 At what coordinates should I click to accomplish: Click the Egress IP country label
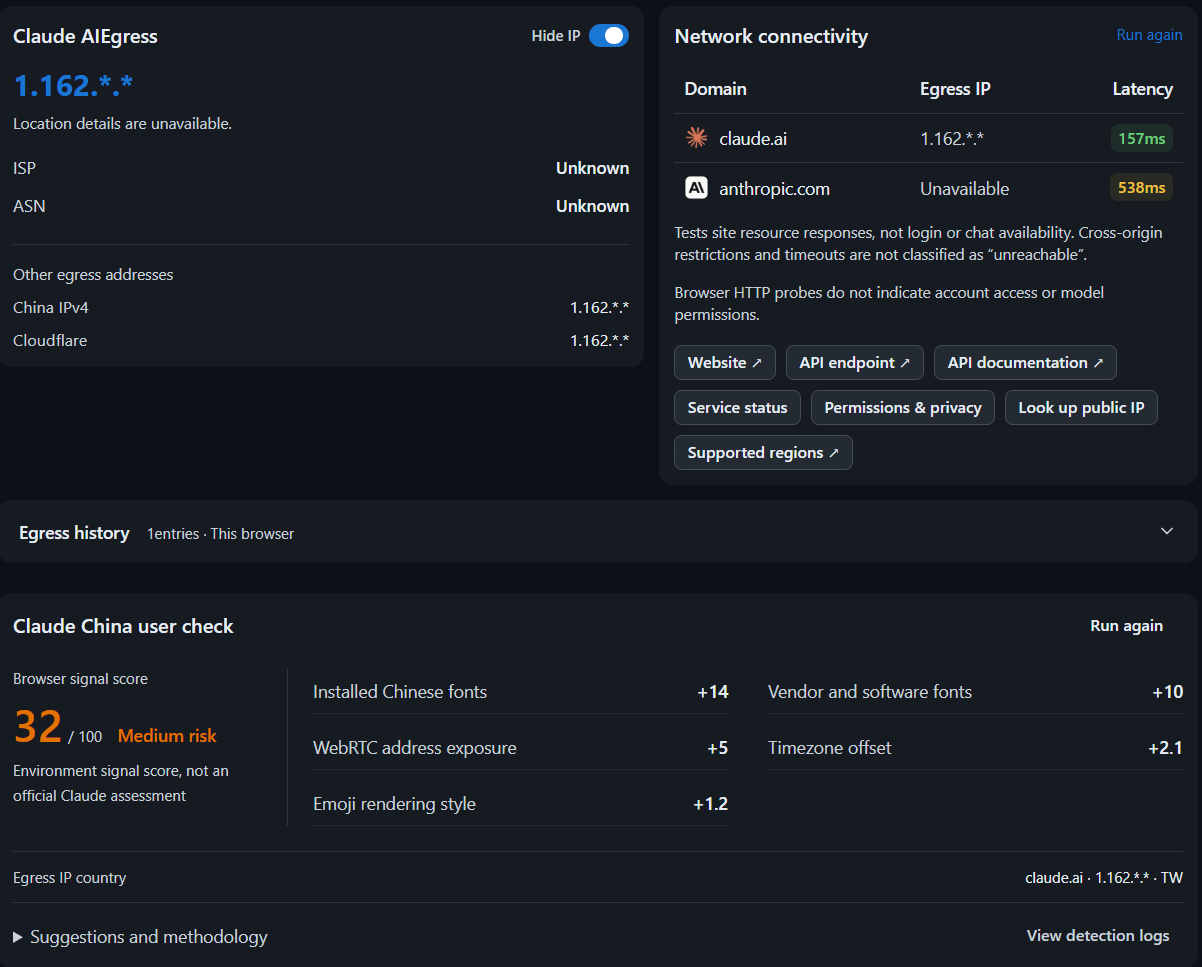(70, 878)
